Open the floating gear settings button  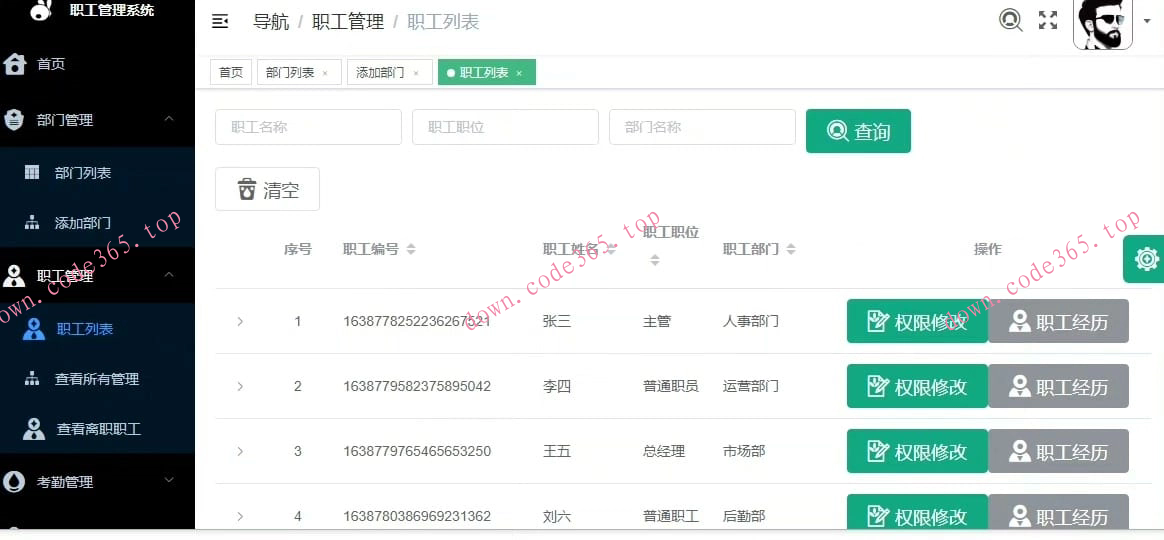pos(1146,259)
